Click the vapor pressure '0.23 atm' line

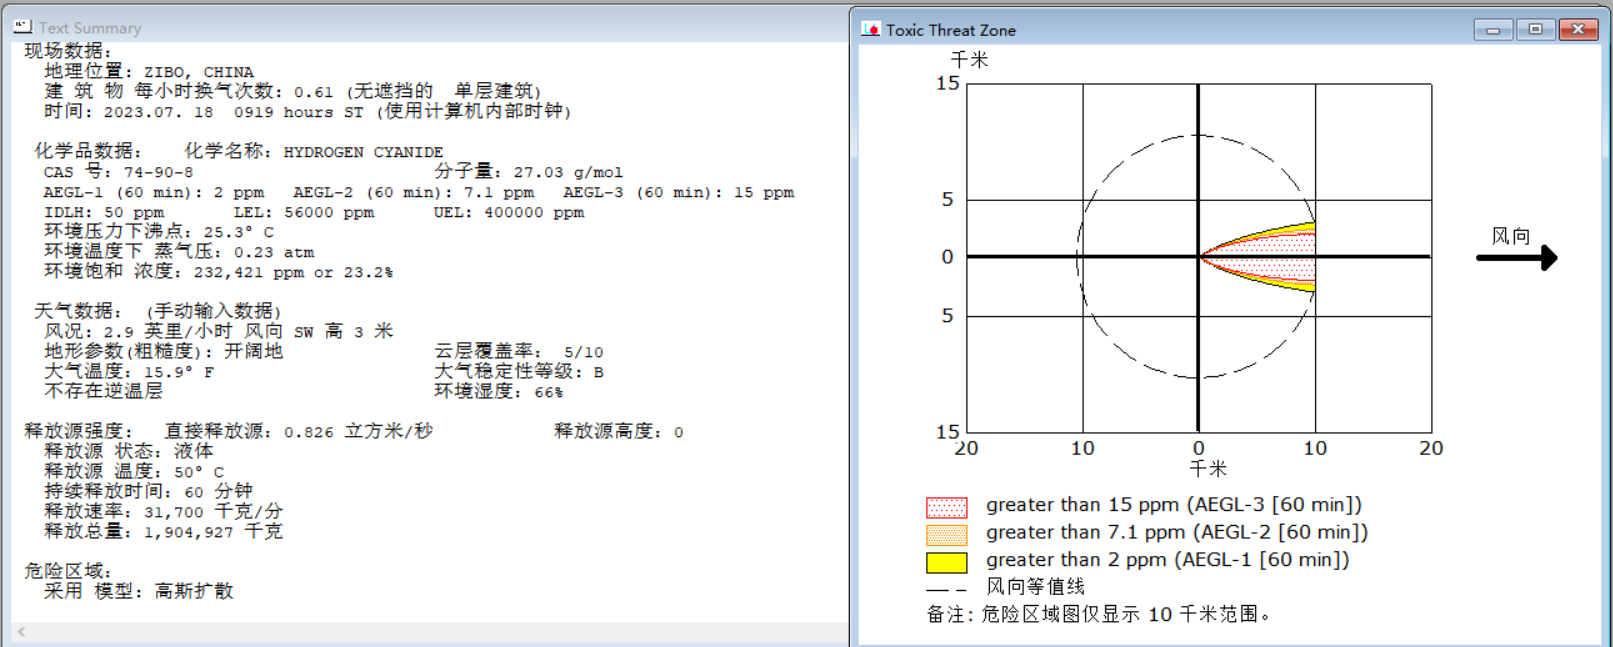point(179,251)
